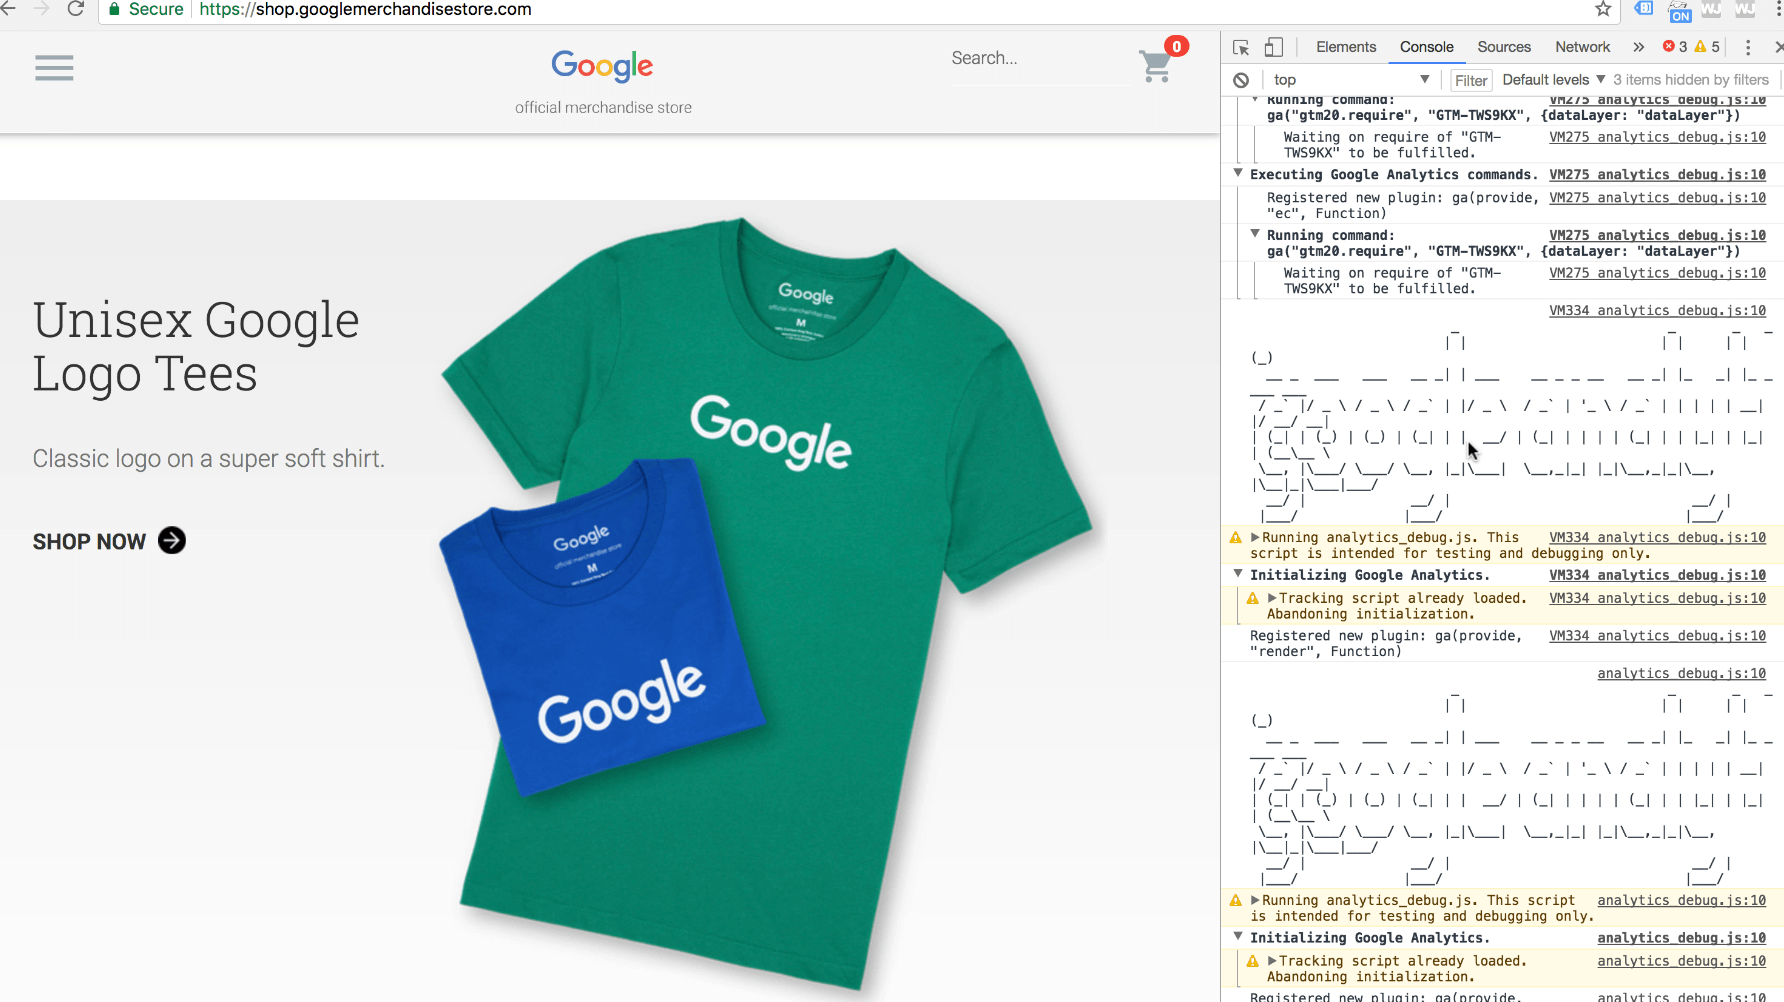Collapse the second 'Initializing Google Analytics.' group
The width and height of the screenshot is (1784, 1002).
click(1238, 938)
